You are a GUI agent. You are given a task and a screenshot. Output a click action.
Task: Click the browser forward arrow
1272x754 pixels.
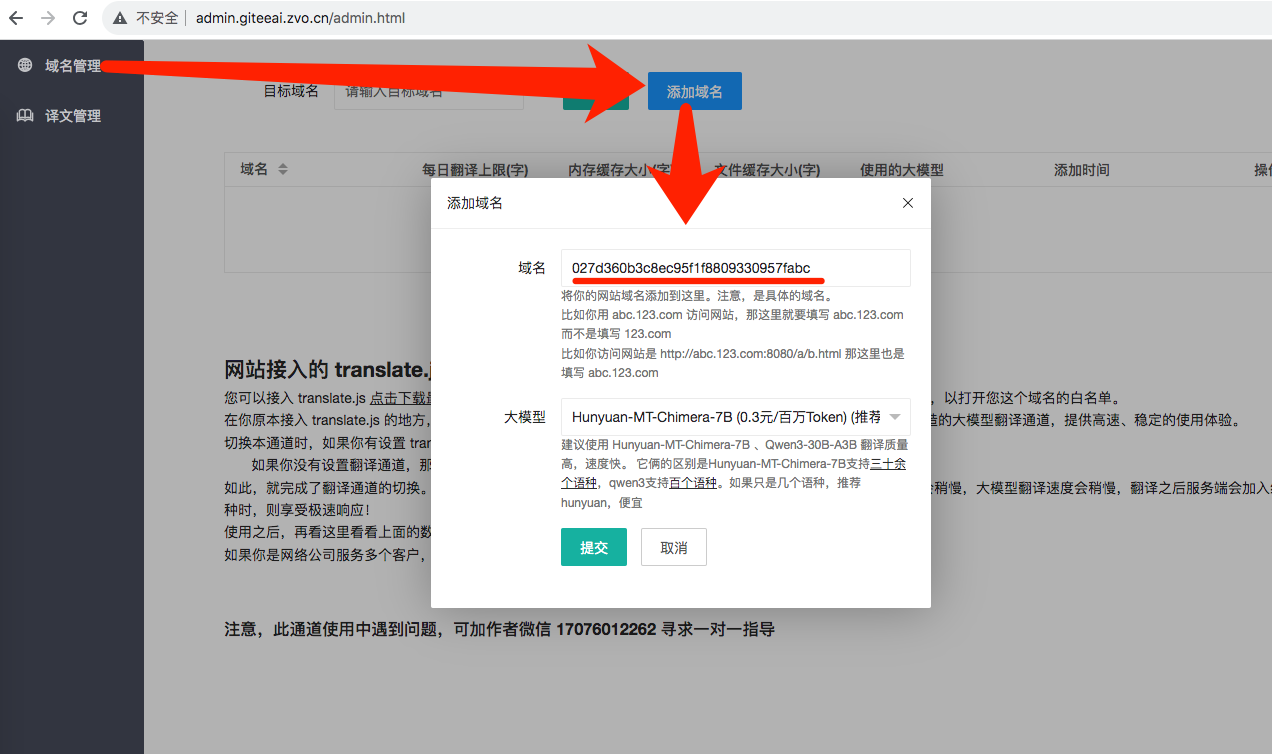(48, 18)
